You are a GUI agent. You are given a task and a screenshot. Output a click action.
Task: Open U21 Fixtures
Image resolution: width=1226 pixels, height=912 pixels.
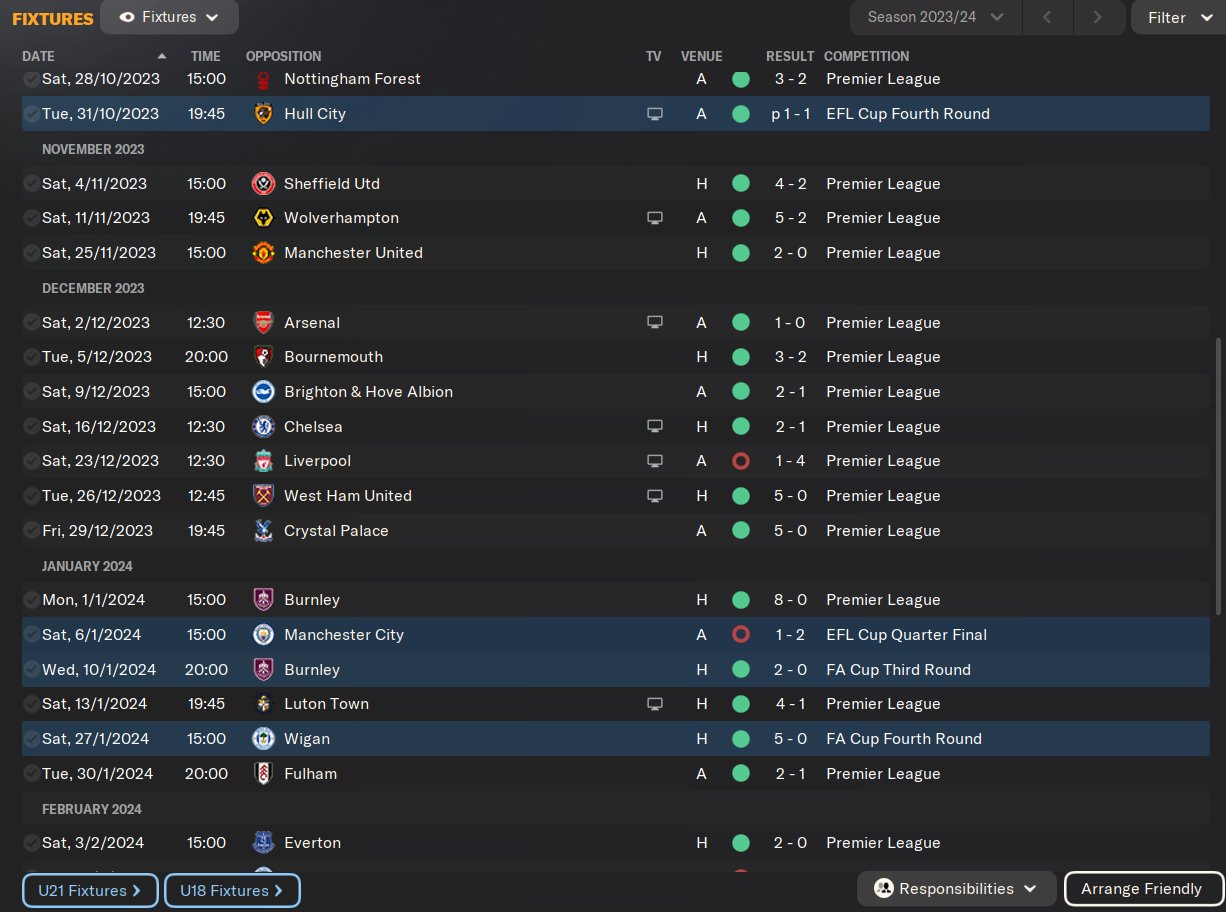90,890
